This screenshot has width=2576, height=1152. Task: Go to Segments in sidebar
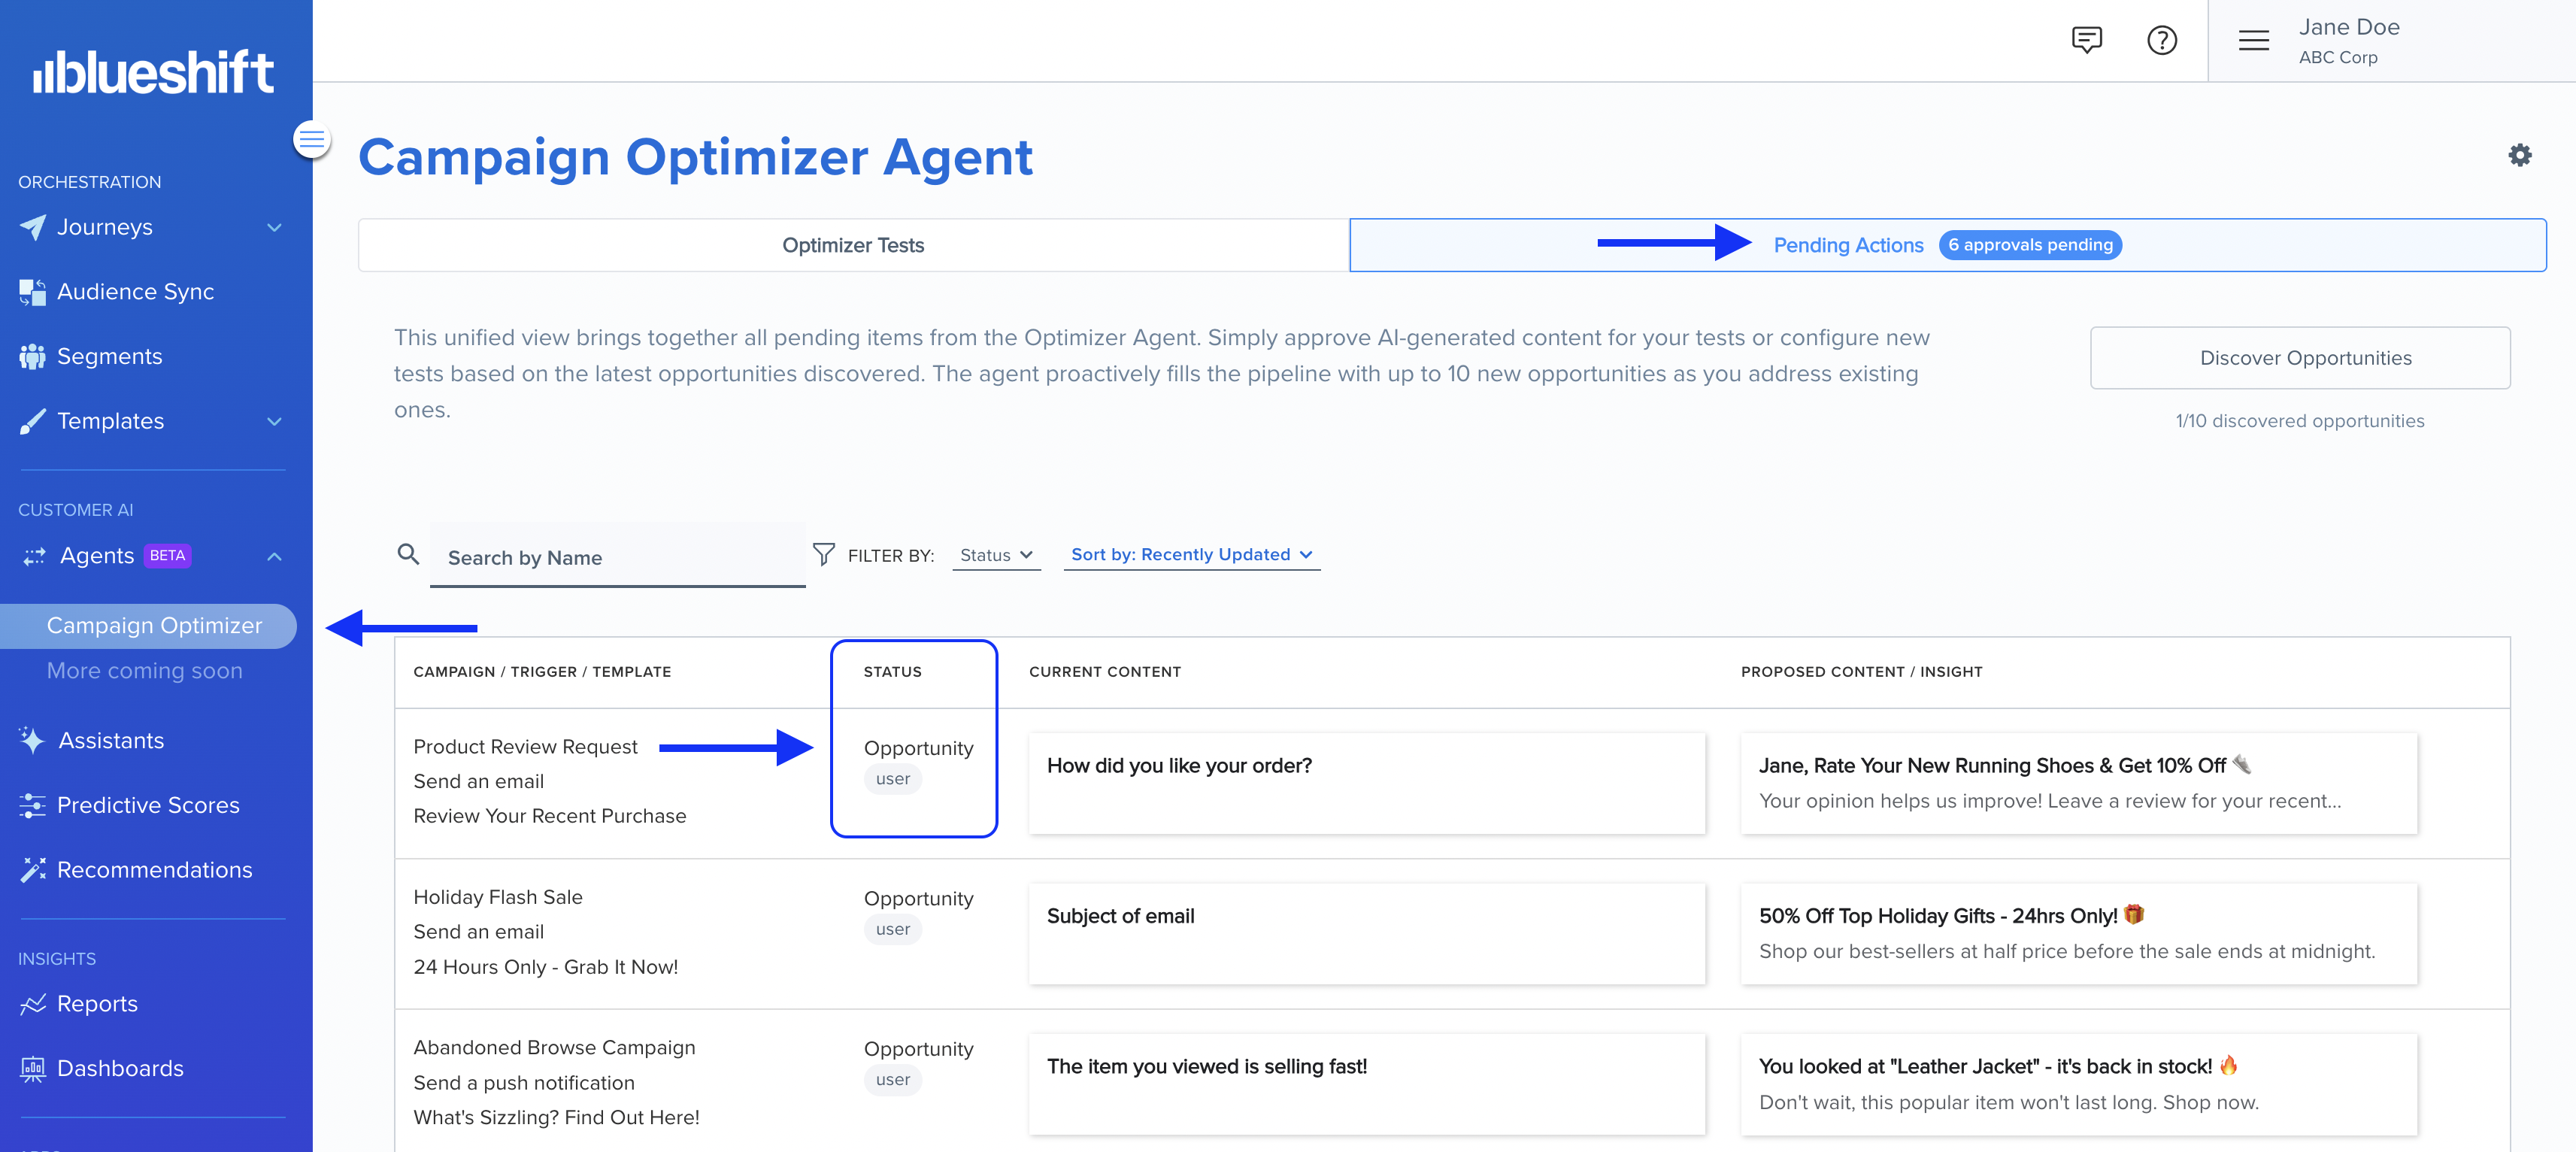click(109, 356)
